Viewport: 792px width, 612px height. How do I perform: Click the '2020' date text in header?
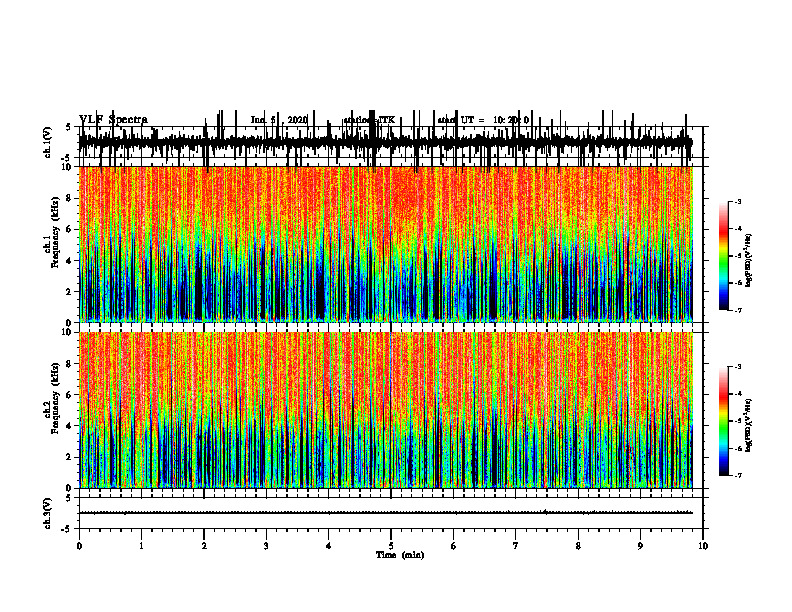tap(298, 120)
